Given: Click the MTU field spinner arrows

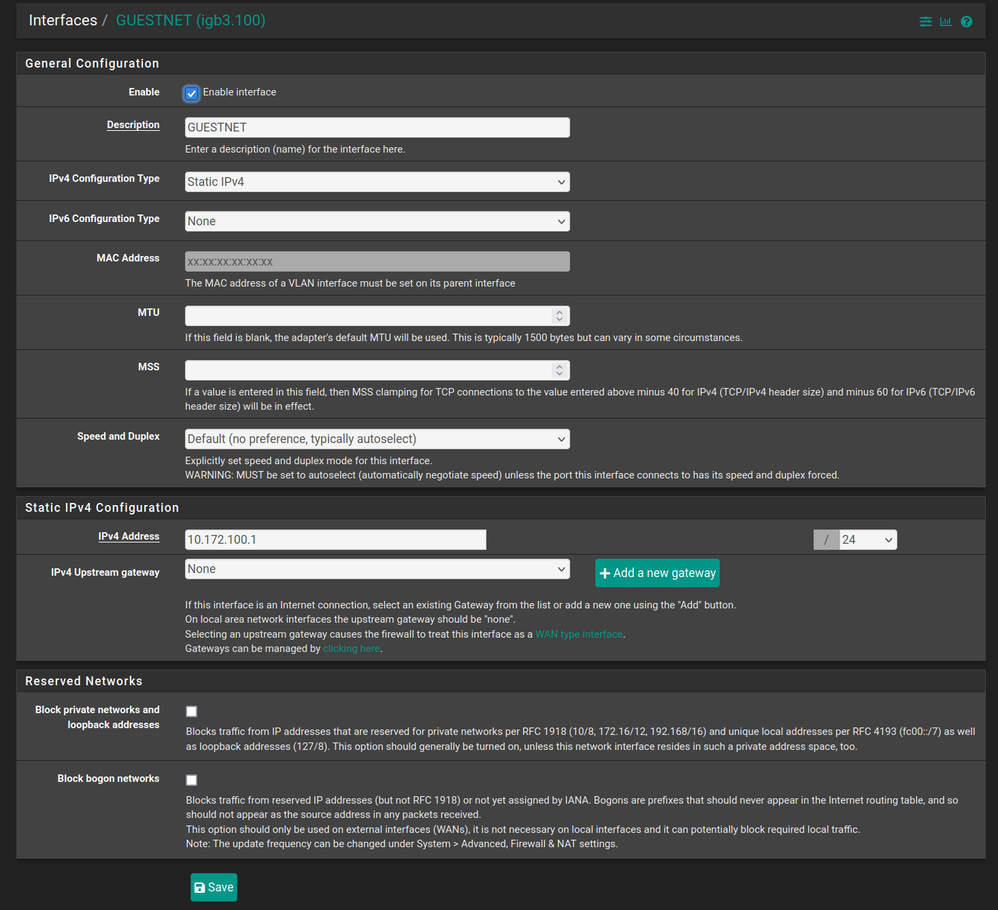Looking at the screenshot, I should (x=560, y=315).
